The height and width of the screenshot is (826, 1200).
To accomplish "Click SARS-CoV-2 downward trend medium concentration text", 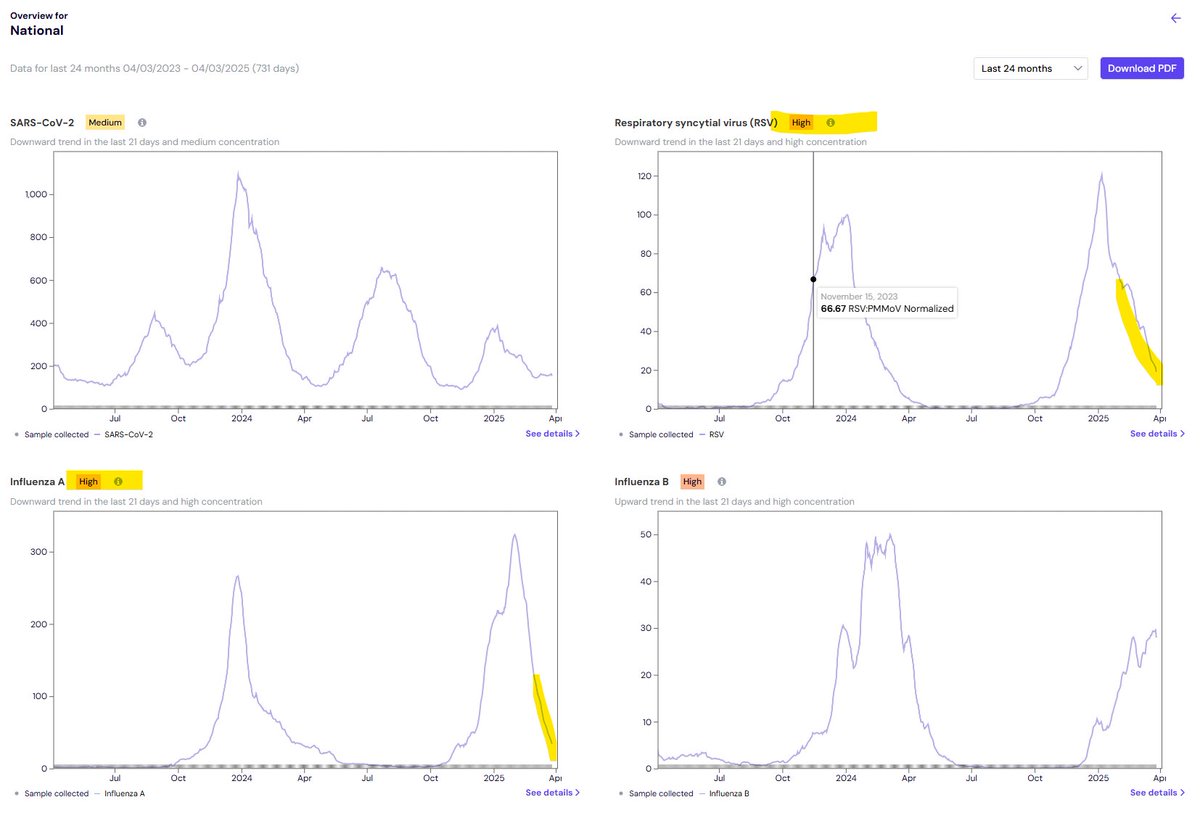I will (x=145, y=142).
